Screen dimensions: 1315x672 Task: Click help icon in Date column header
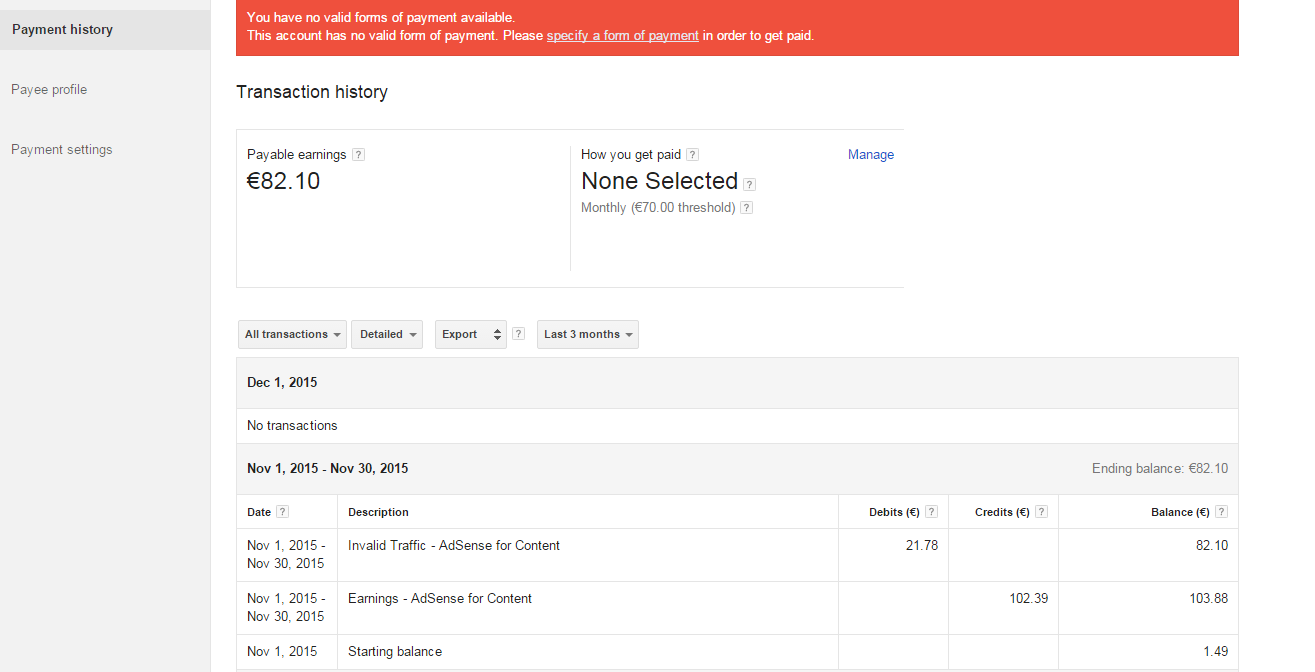click(x=283, y=512)
